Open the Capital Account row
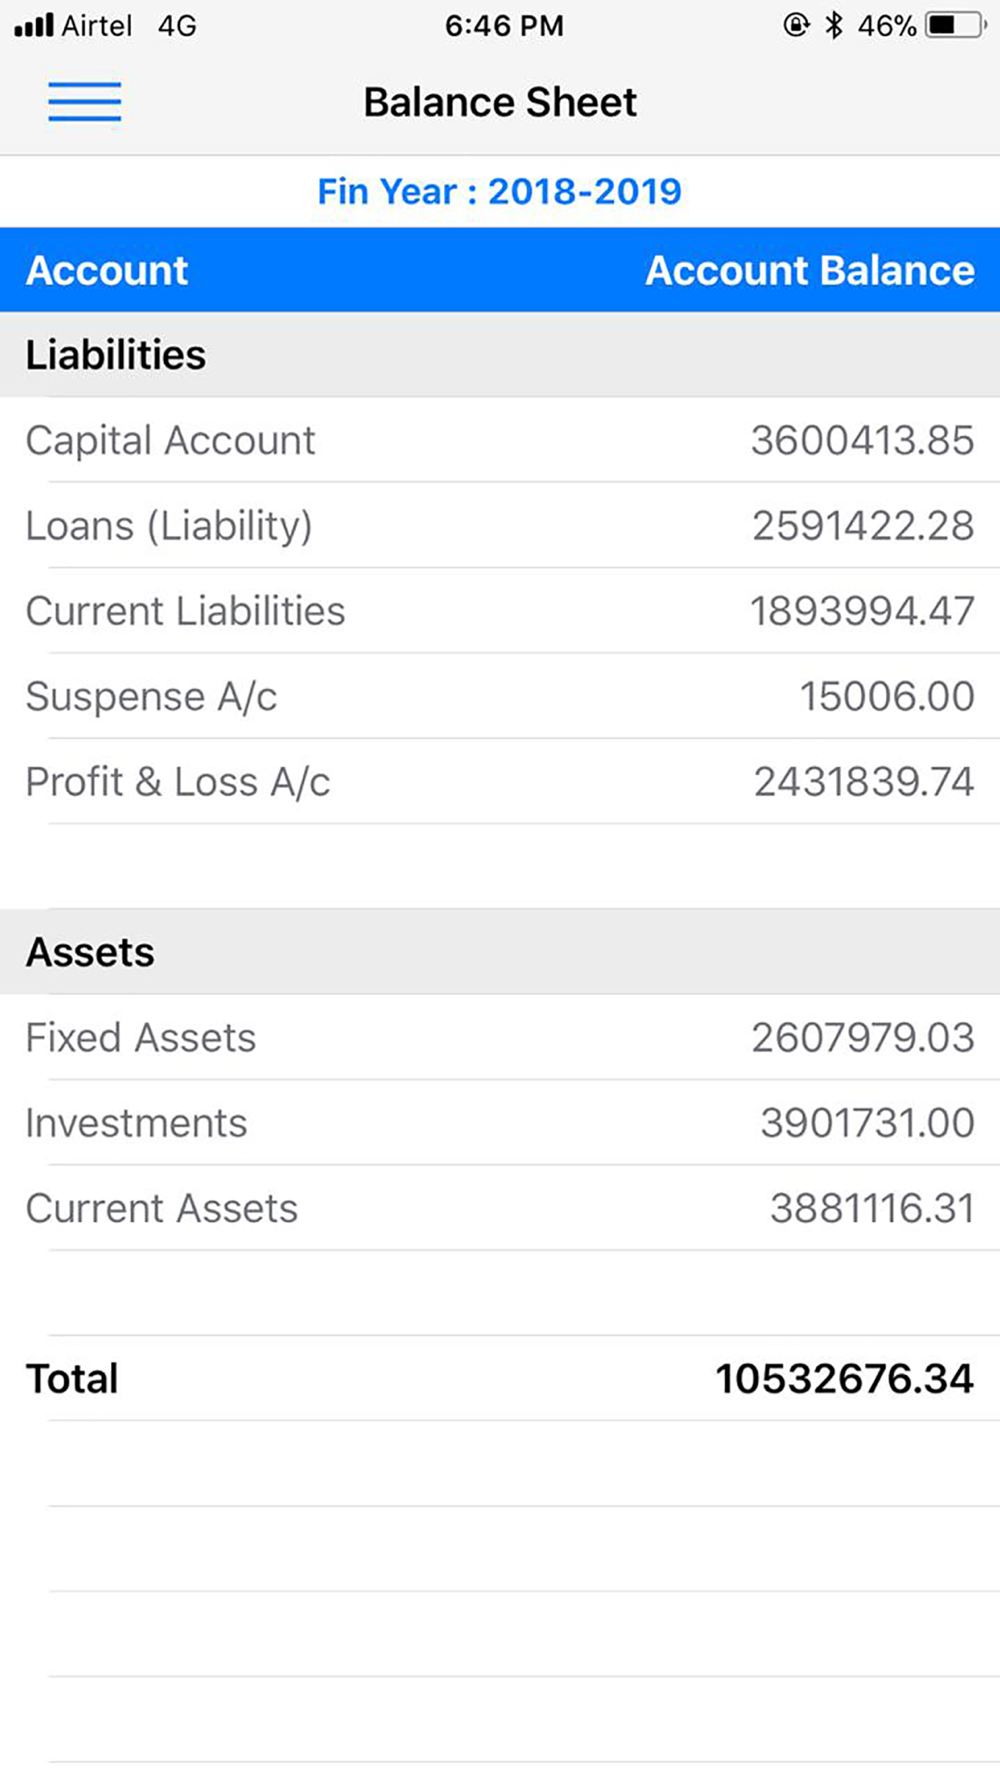 pos(500,440)
